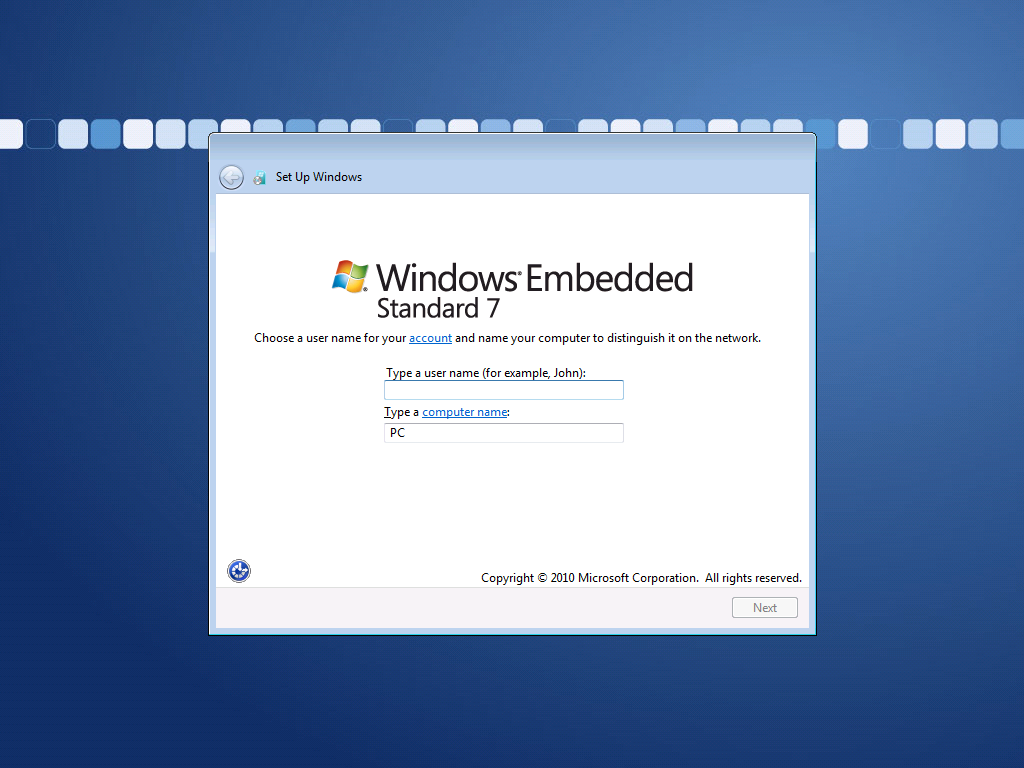Screen dimensions: 1024x768
Task: Click the 'Set Up Windows' title text
Action: tap(319, 177)
